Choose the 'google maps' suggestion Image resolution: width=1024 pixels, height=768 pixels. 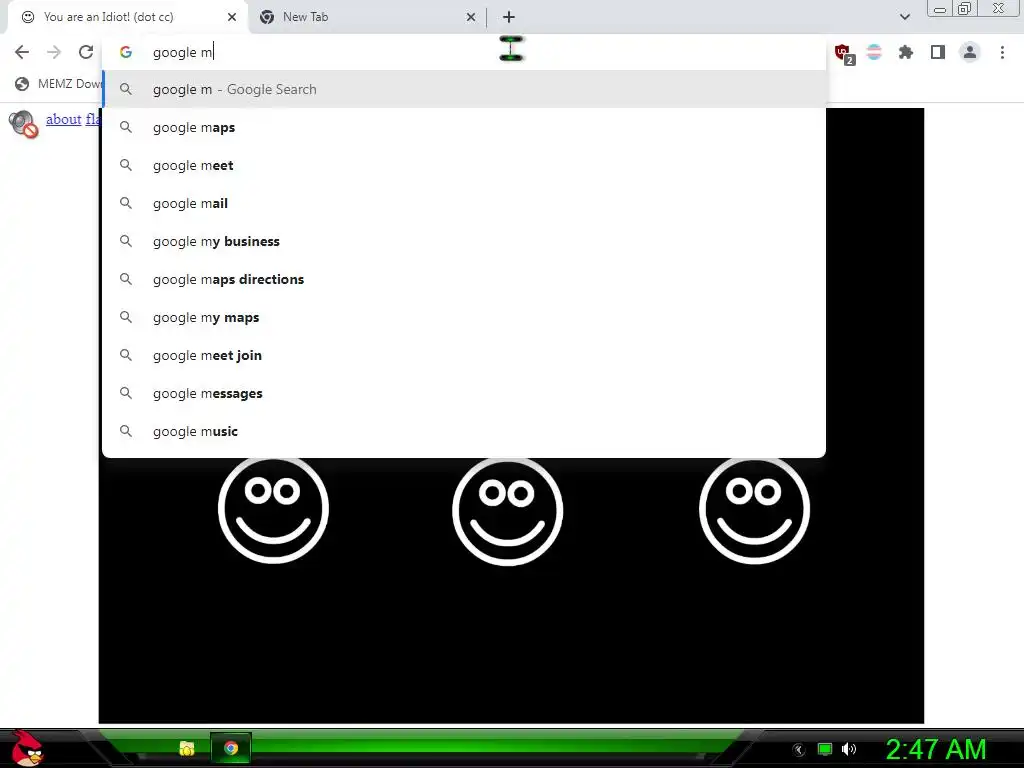pyautogui.click(x=464, y=127)
